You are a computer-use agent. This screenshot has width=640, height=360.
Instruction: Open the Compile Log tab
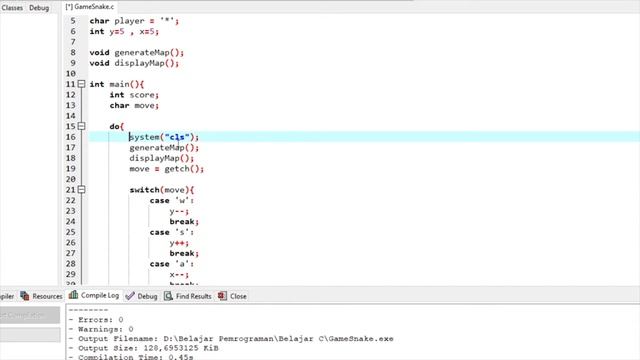[x=94, y=295]
